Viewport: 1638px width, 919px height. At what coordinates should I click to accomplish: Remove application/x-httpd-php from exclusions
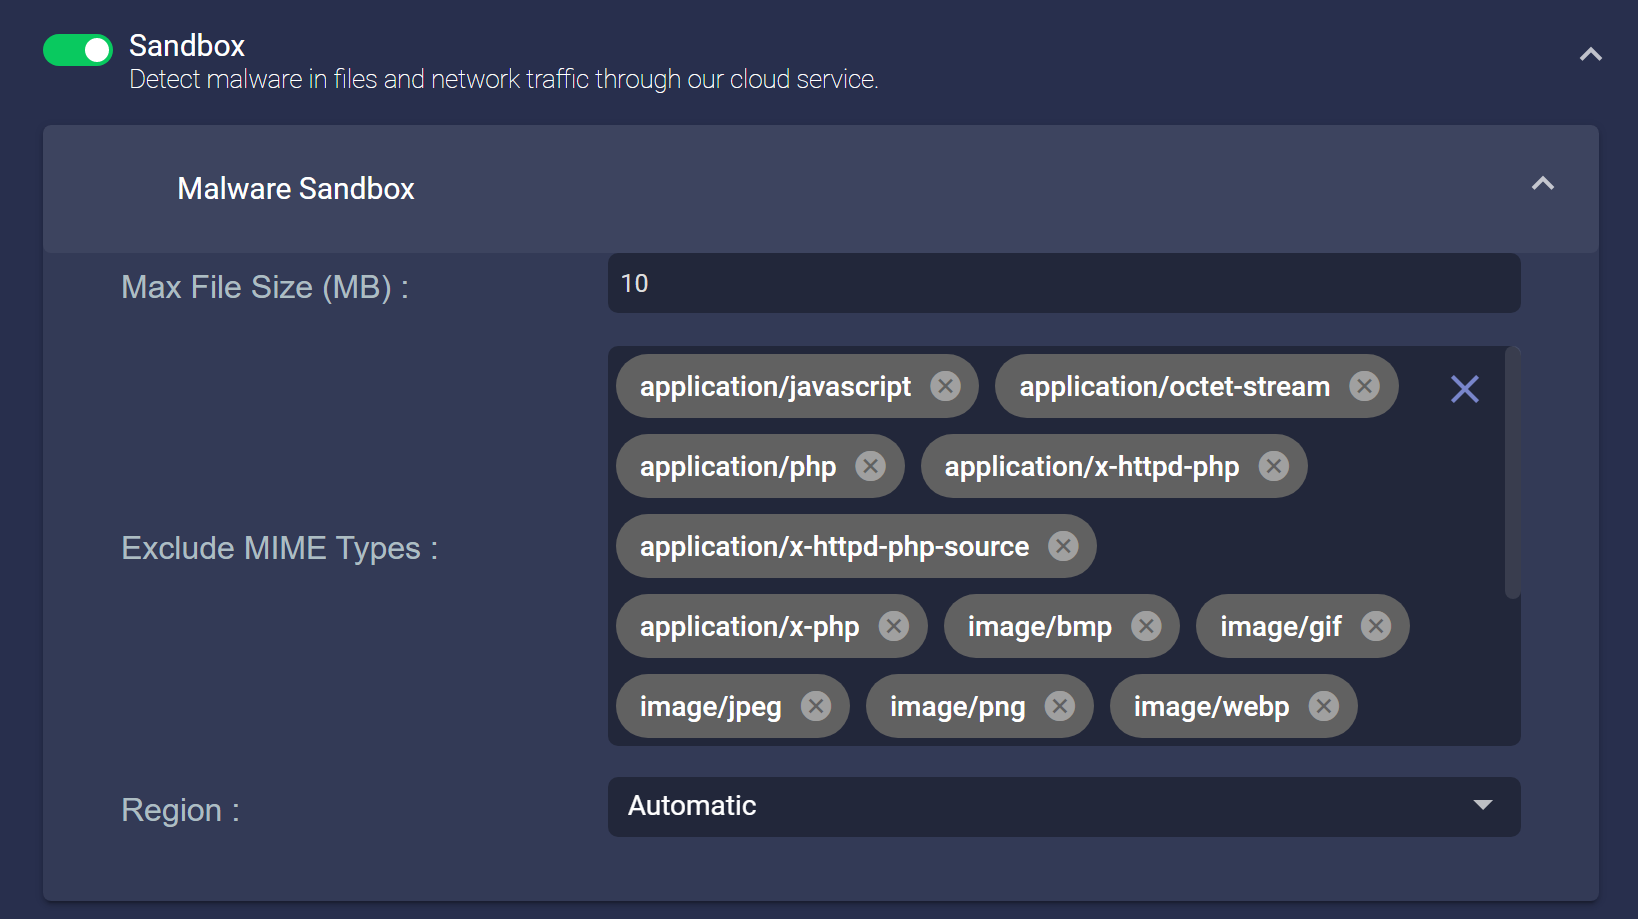(1273, 466)
